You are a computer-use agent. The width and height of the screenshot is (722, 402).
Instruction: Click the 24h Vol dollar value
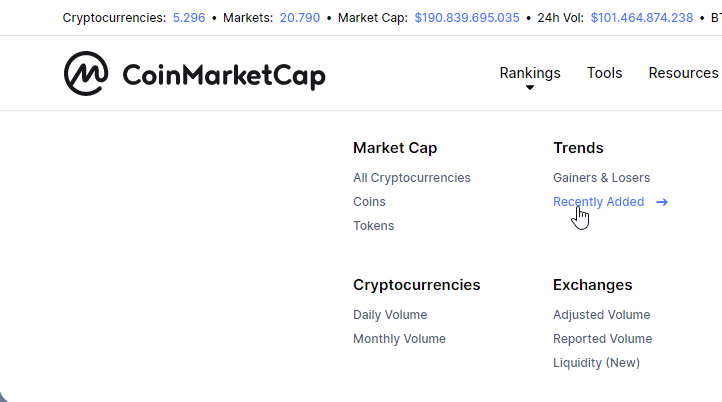pos(642,17)
